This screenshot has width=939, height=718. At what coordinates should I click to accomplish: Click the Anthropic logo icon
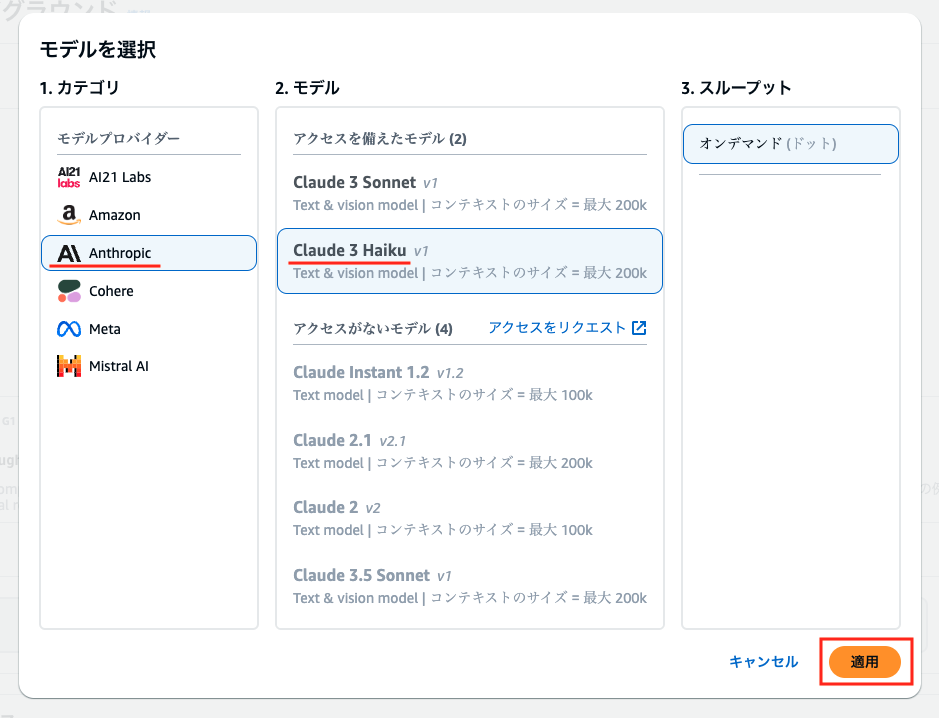(x=69, y=253)
